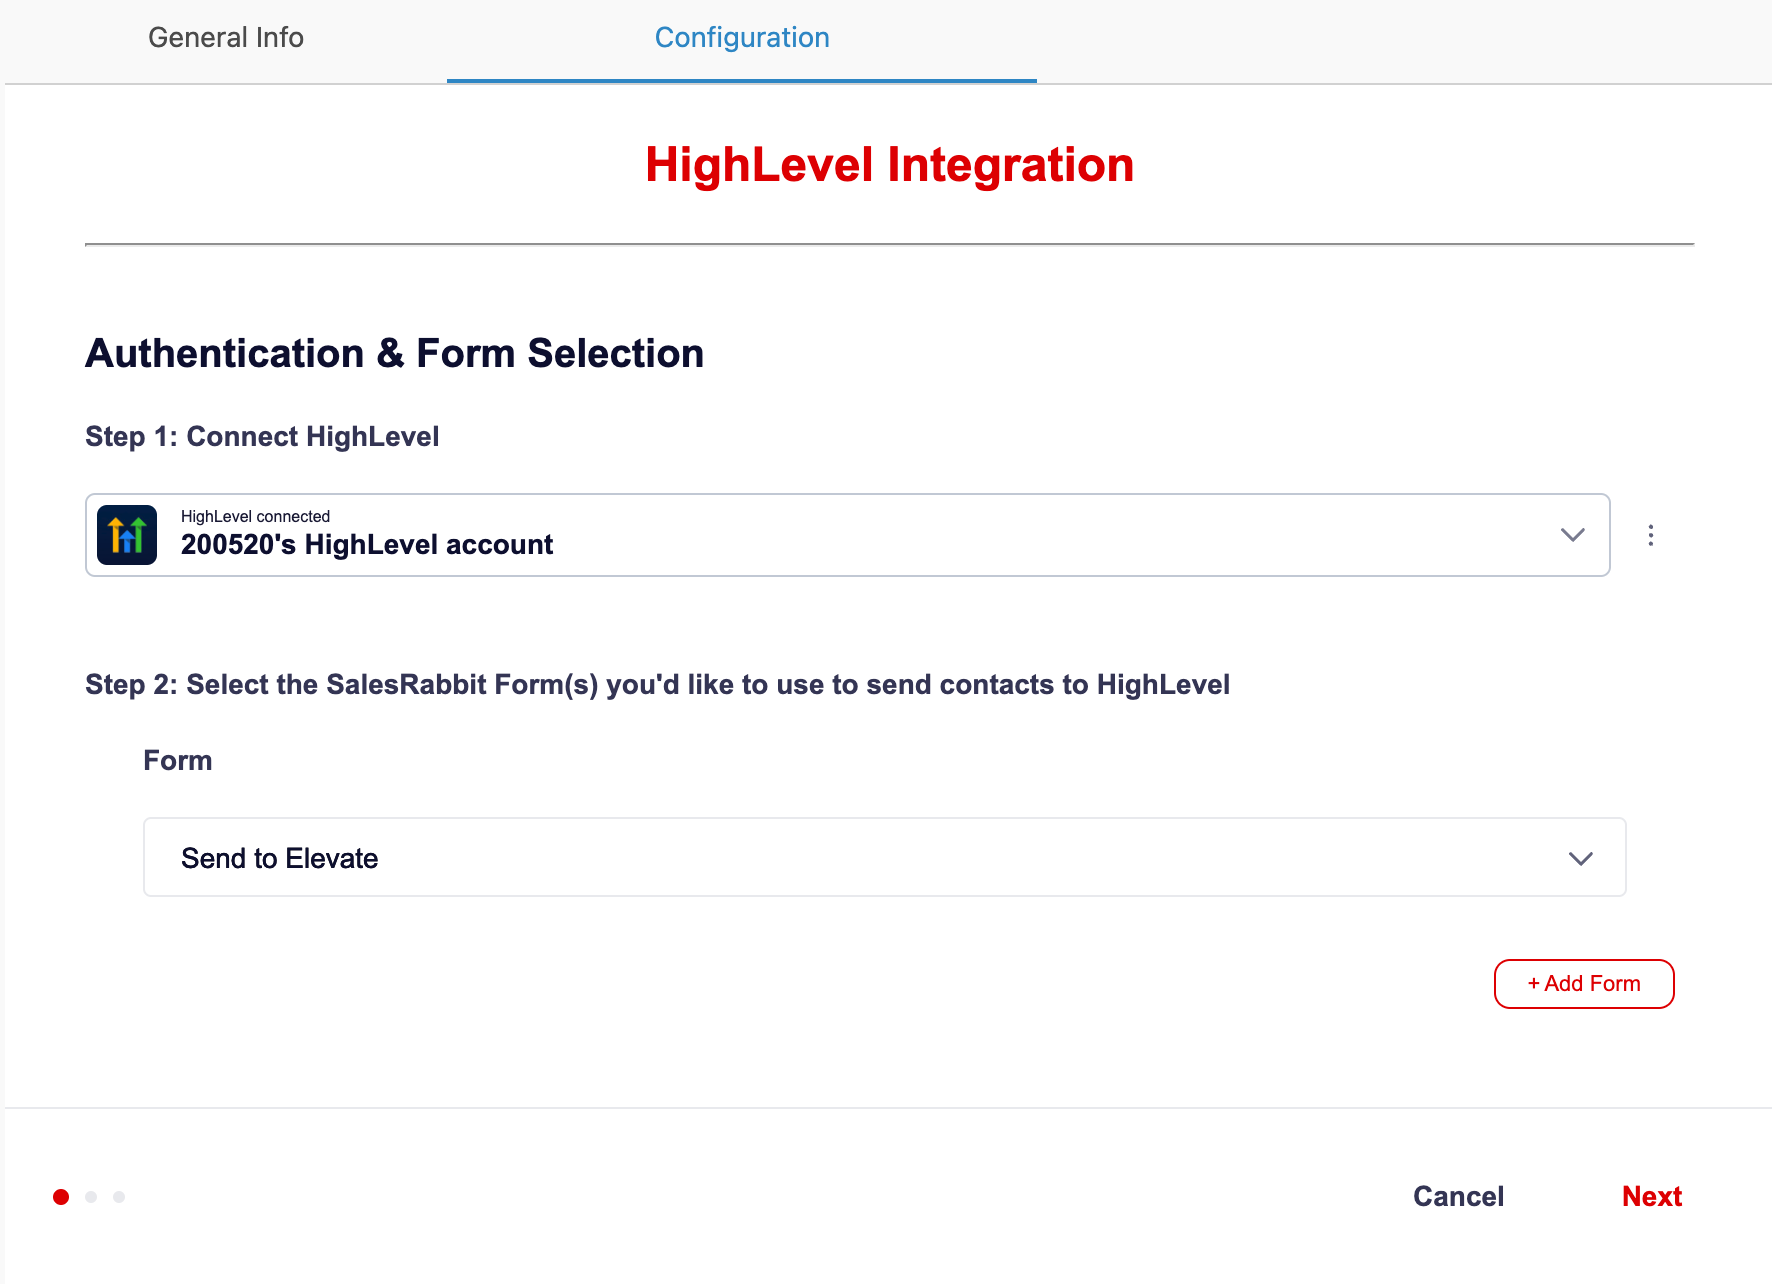Select the Configuration tab
Screen dimensions: 1772x1284
pyautogui.click(x=742, y=38)
